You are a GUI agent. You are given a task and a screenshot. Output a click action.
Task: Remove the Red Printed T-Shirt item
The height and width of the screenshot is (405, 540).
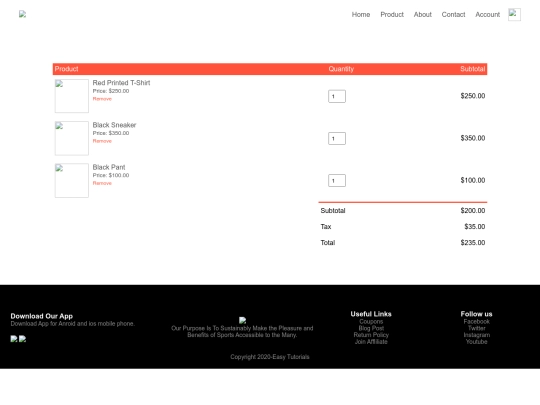click(x=102, y=99)
